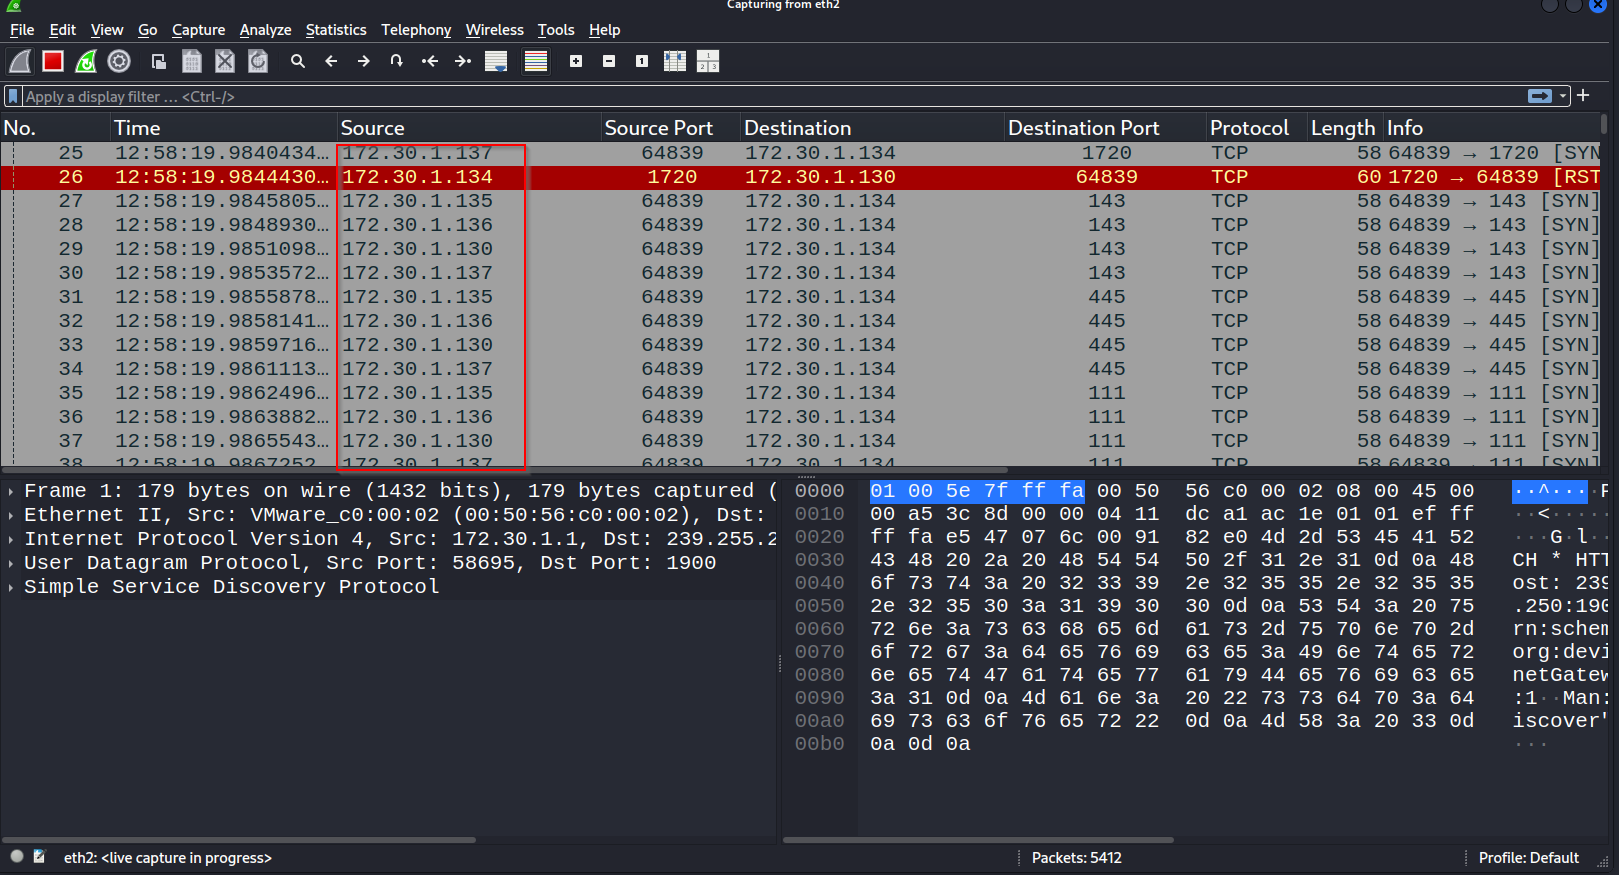Click the Find a packet magnifier

[298, 62]
